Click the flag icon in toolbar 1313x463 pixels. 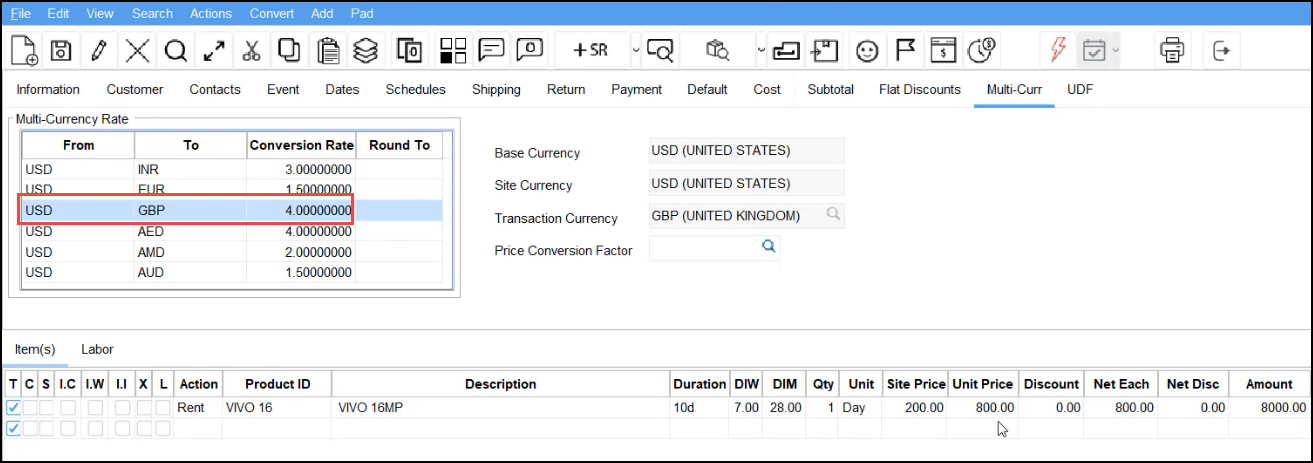pyautogui.click(x=905, y=50)
